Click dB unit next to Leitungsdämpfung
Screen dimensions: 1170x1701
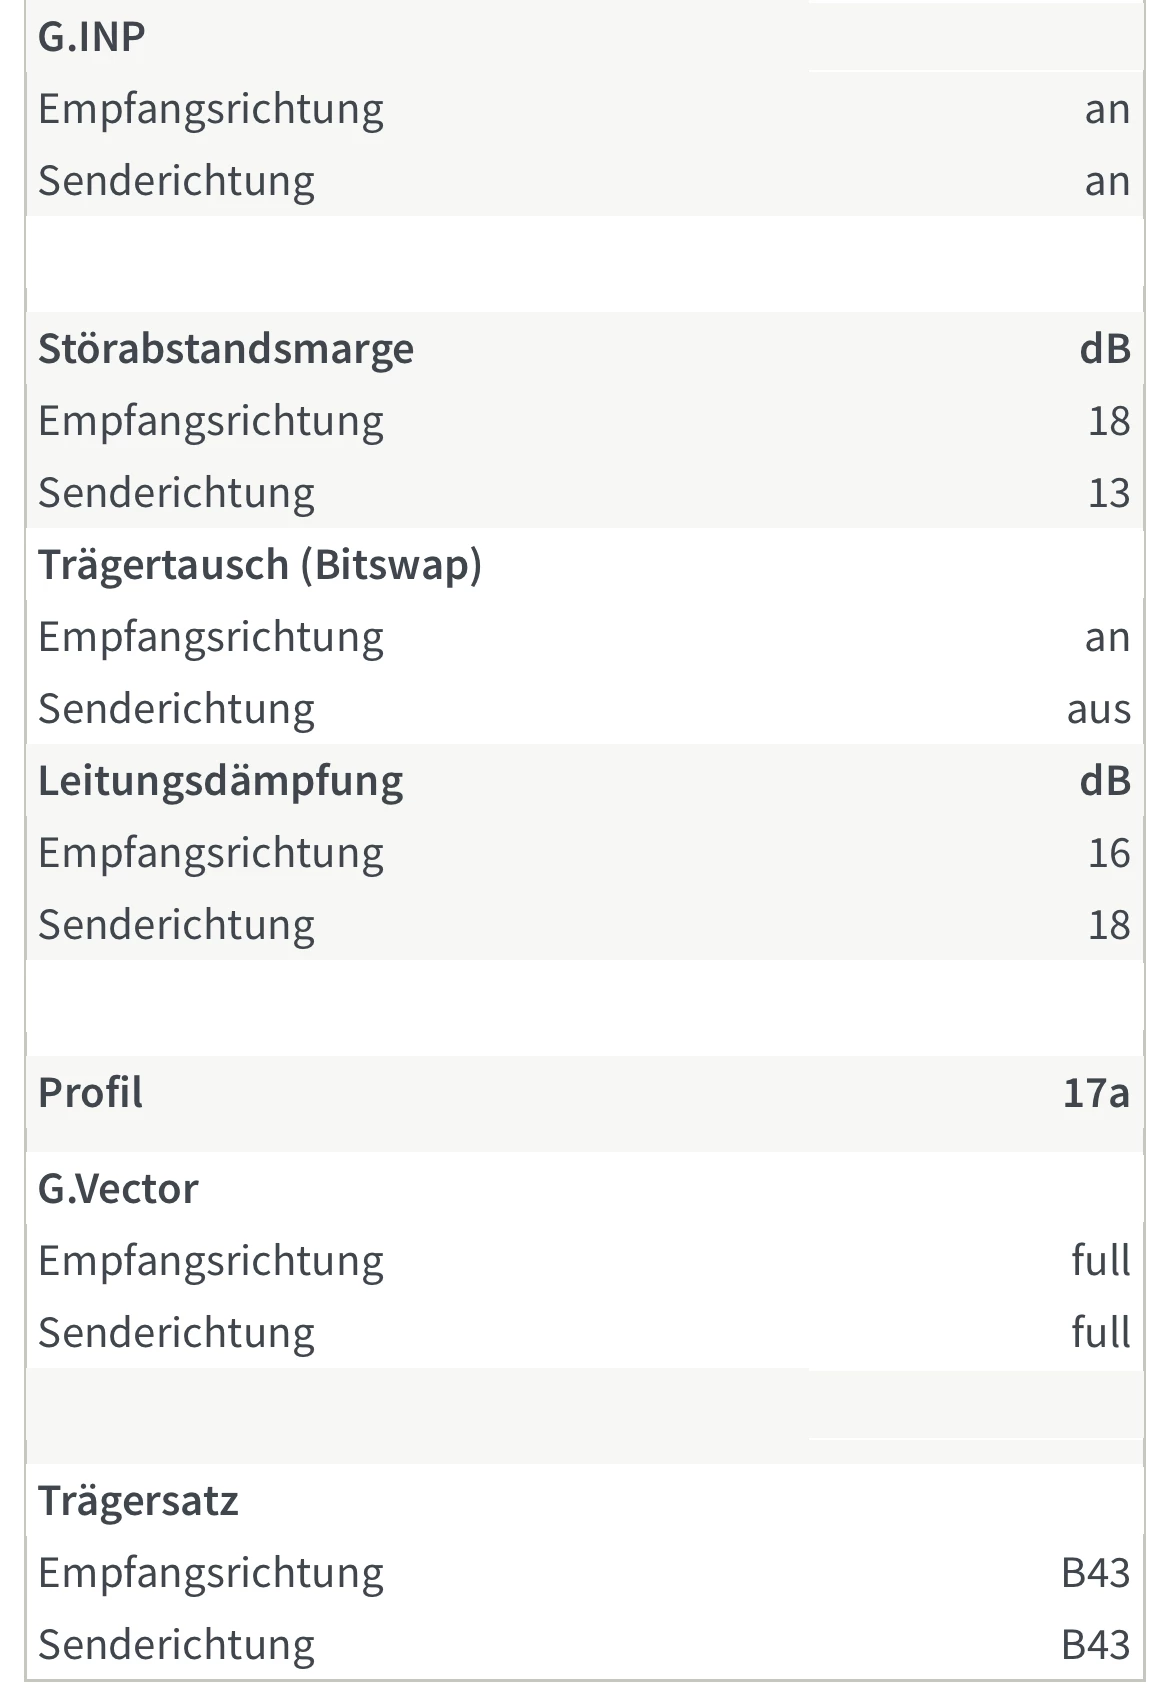point(1105,781)
